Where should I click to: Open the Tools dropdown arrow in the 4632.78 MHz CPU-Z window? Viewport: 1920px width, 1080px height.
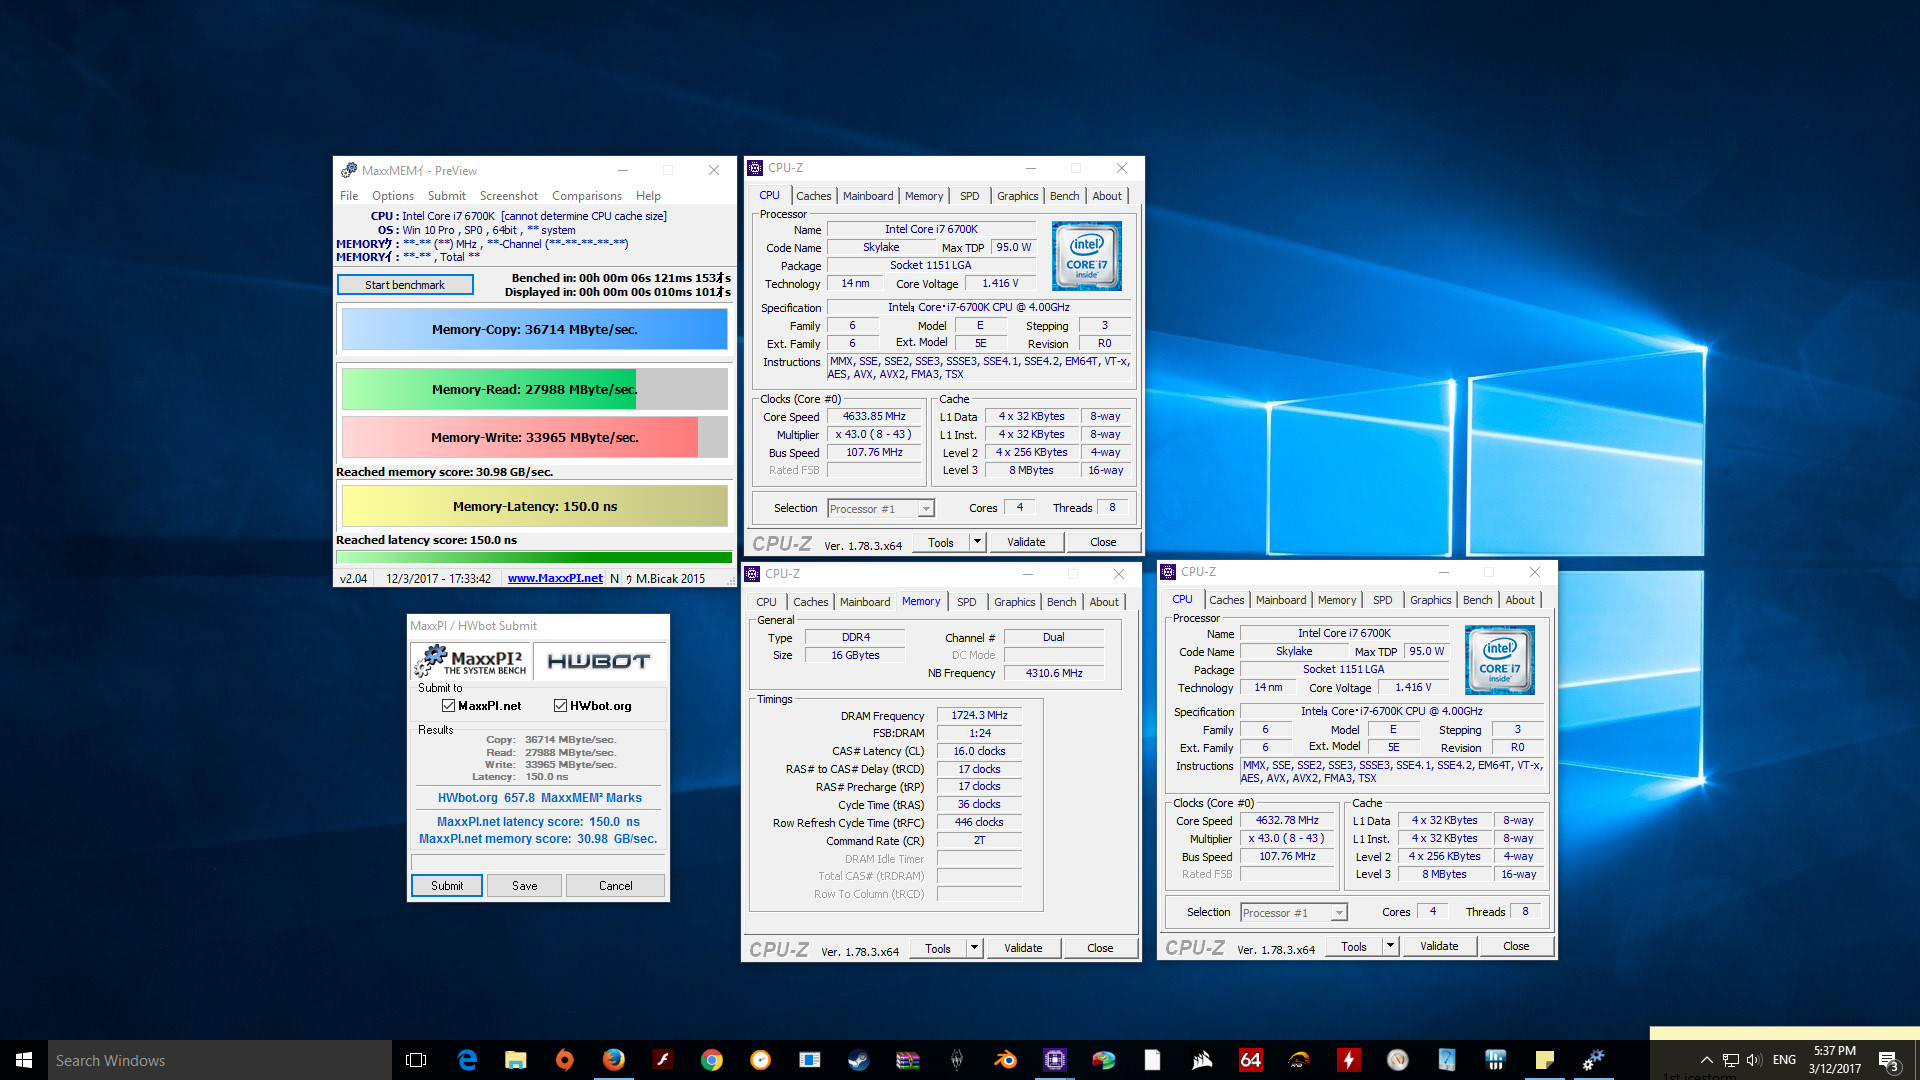coord(1390,946)
